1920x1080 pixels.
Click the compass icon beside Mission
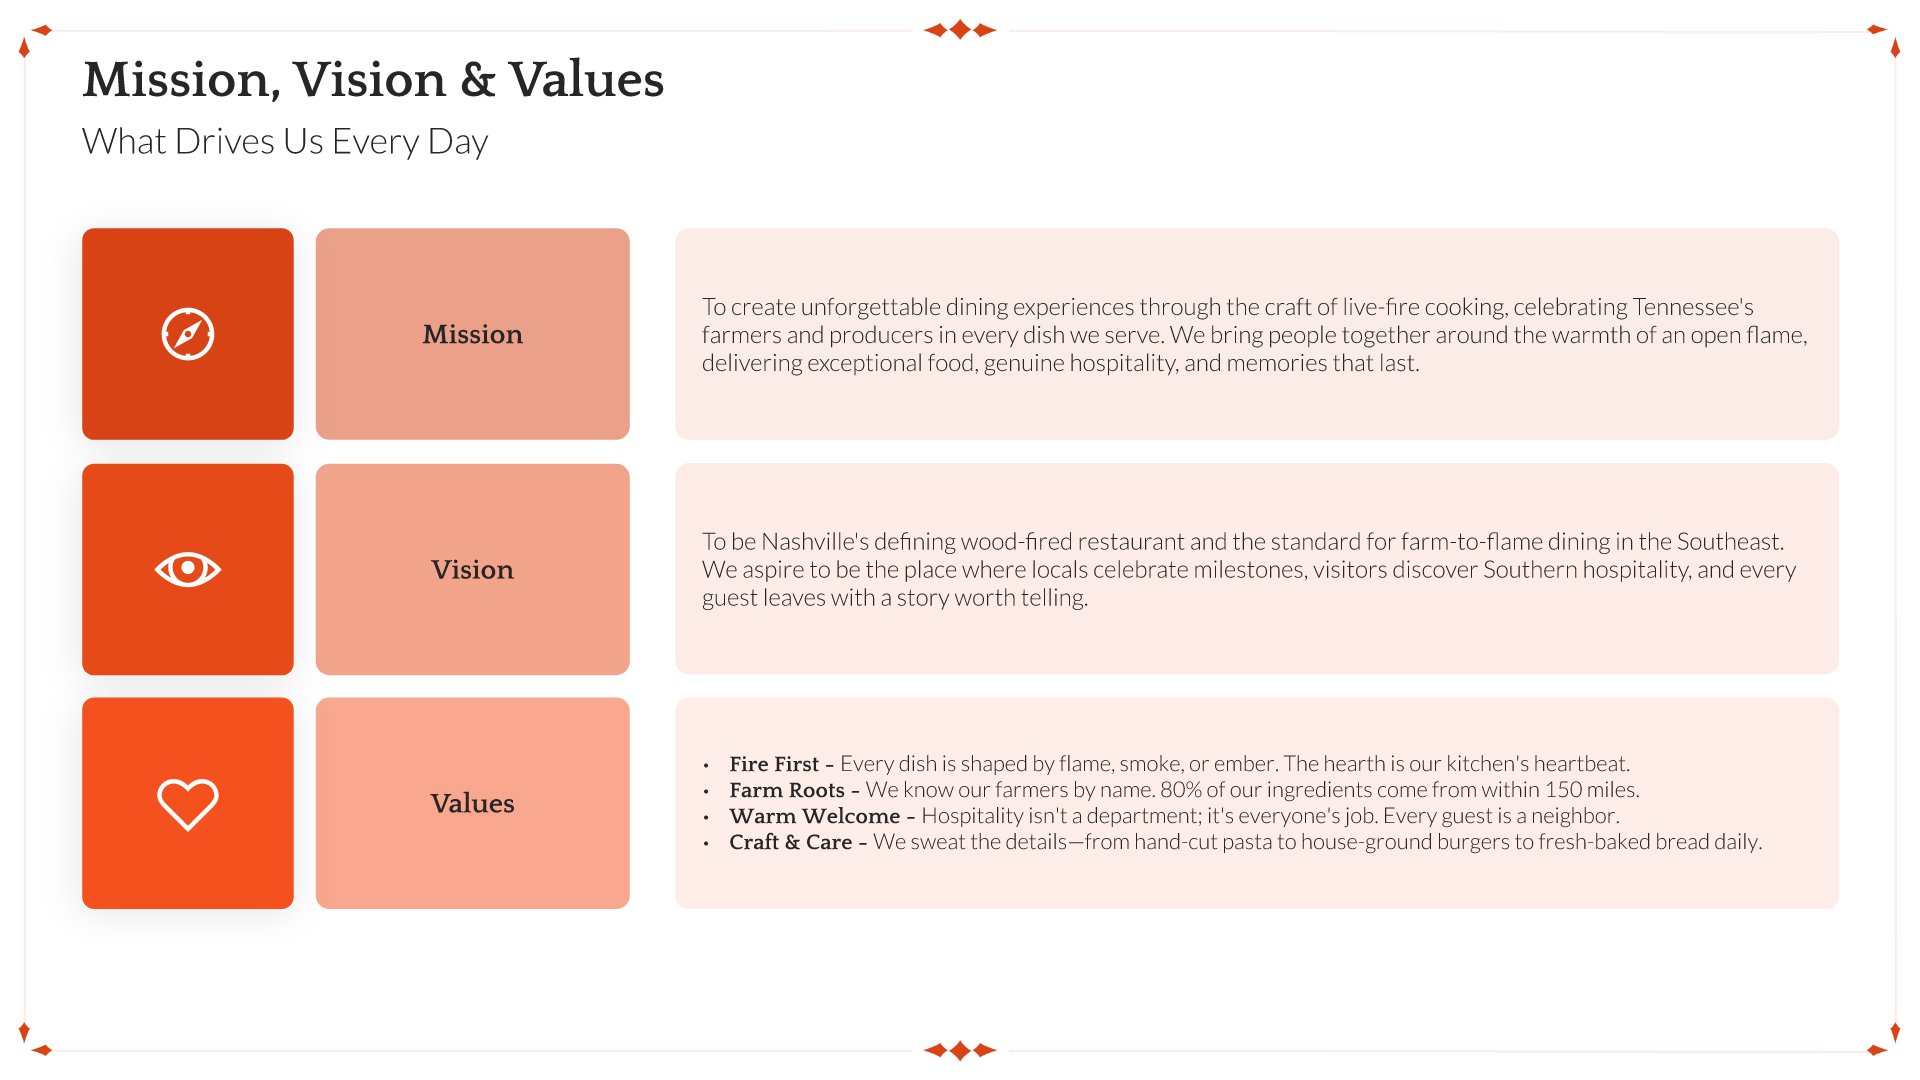[188, 334]
